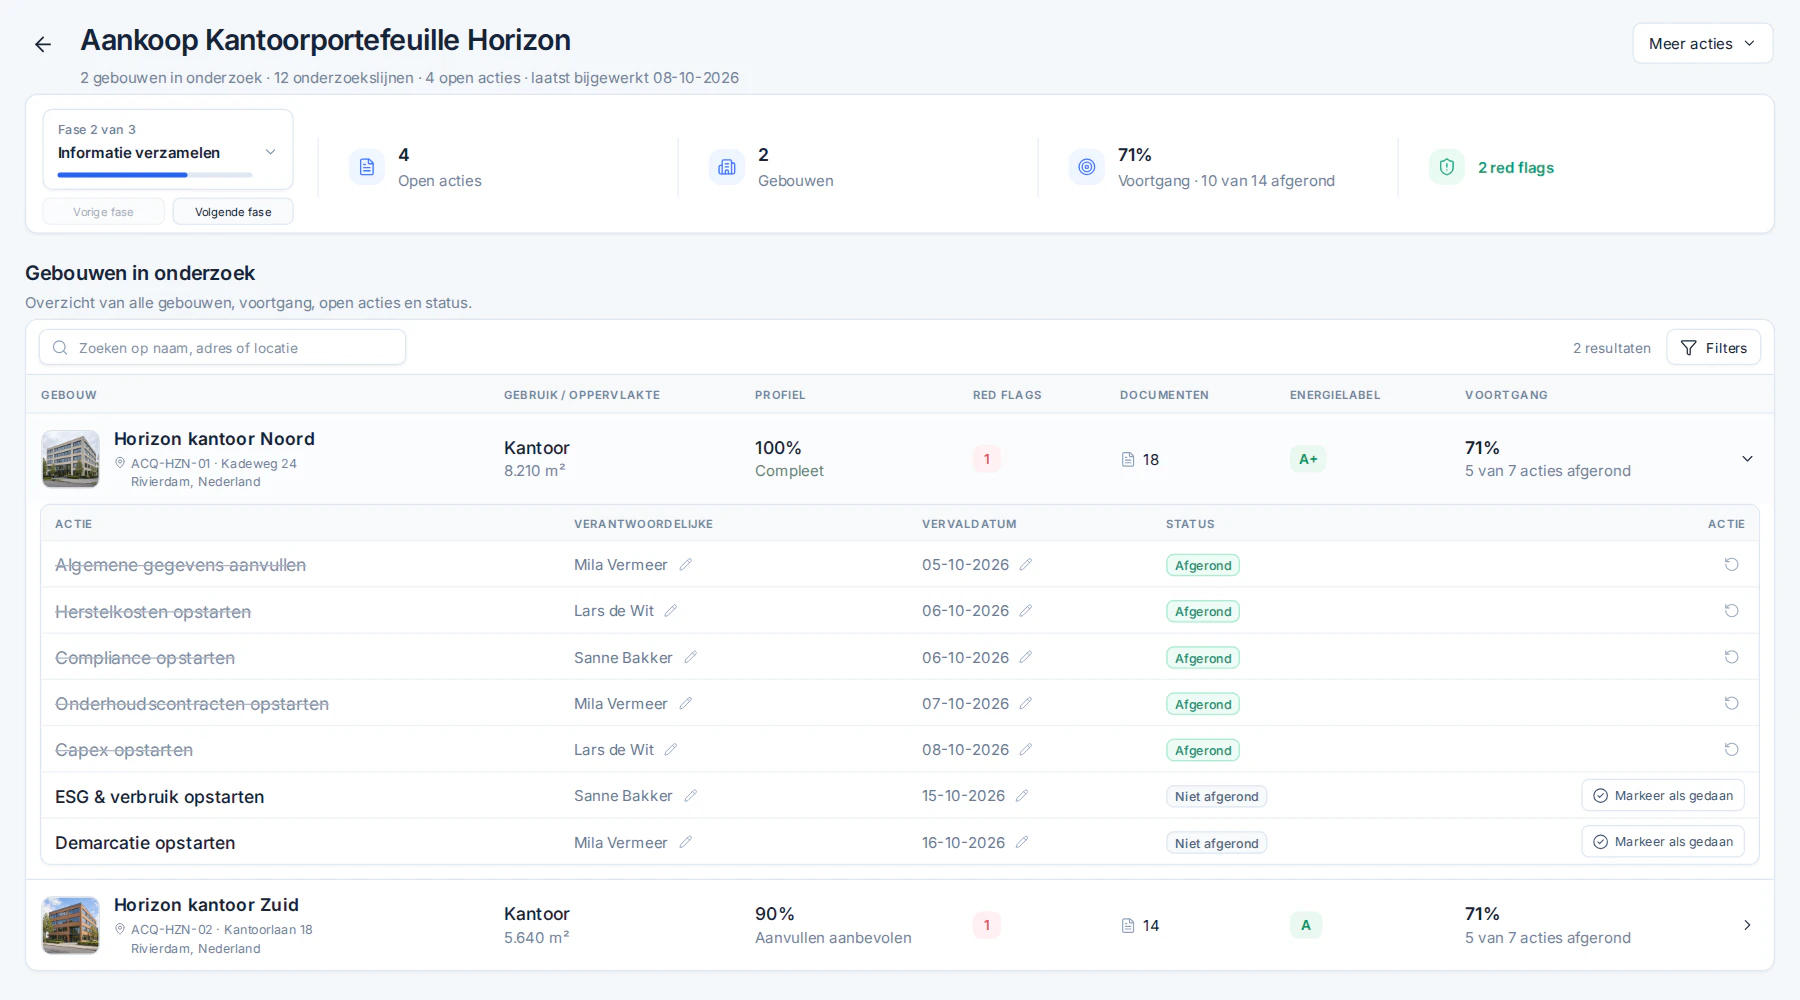Mark ESG & verbruik opstarten as done
Image resolution: width=1800 pixels, height=1000 pixels.
click(x=1663, y=796)
